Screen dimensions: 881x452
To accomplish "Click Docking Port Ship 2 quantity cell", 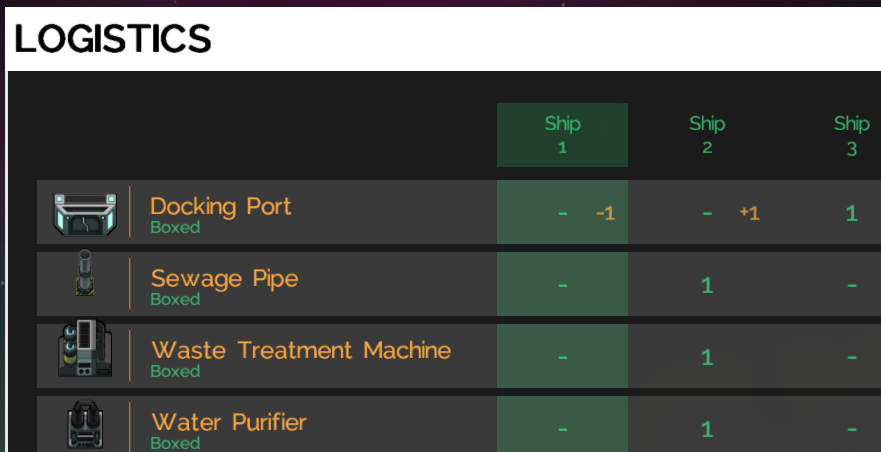I will [707, 213].
